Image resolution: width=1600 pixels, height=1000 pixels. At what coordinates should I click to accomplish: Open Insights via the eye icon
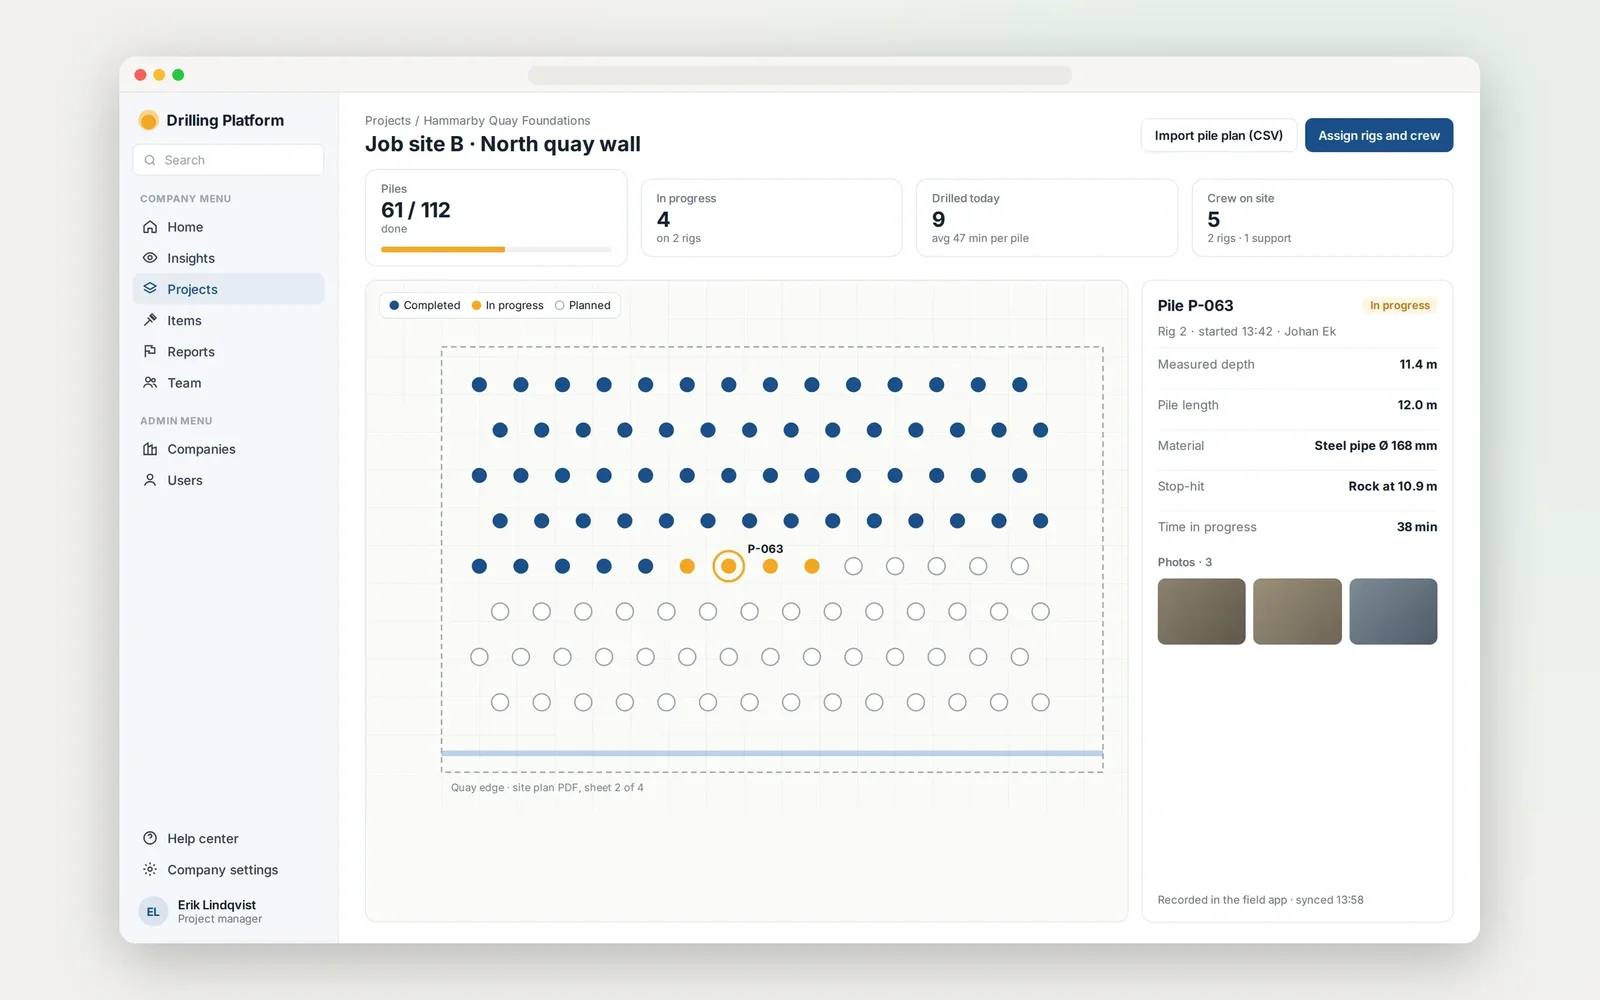point(150,258)
